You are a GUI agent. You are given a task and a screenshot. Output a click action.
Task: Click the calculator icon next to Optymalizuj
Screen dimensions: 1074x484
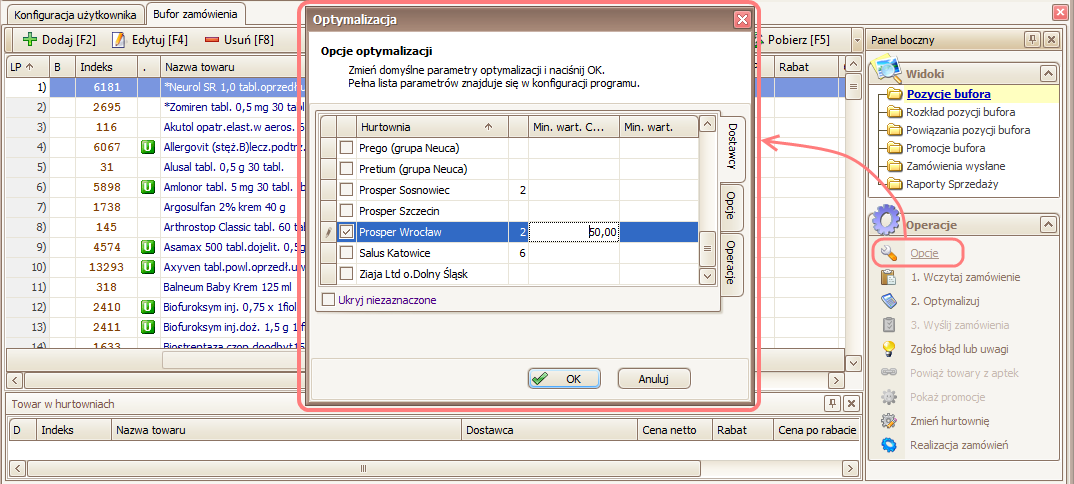click(888, 301)
